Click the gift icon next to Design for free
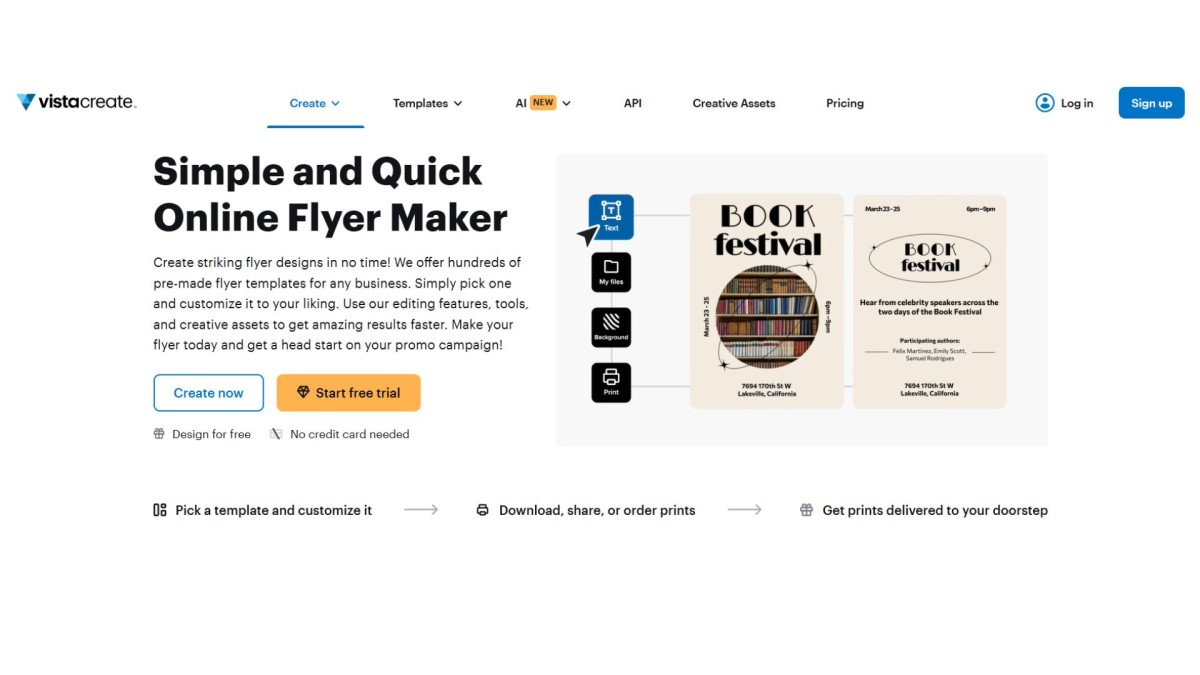 (159, 434)
